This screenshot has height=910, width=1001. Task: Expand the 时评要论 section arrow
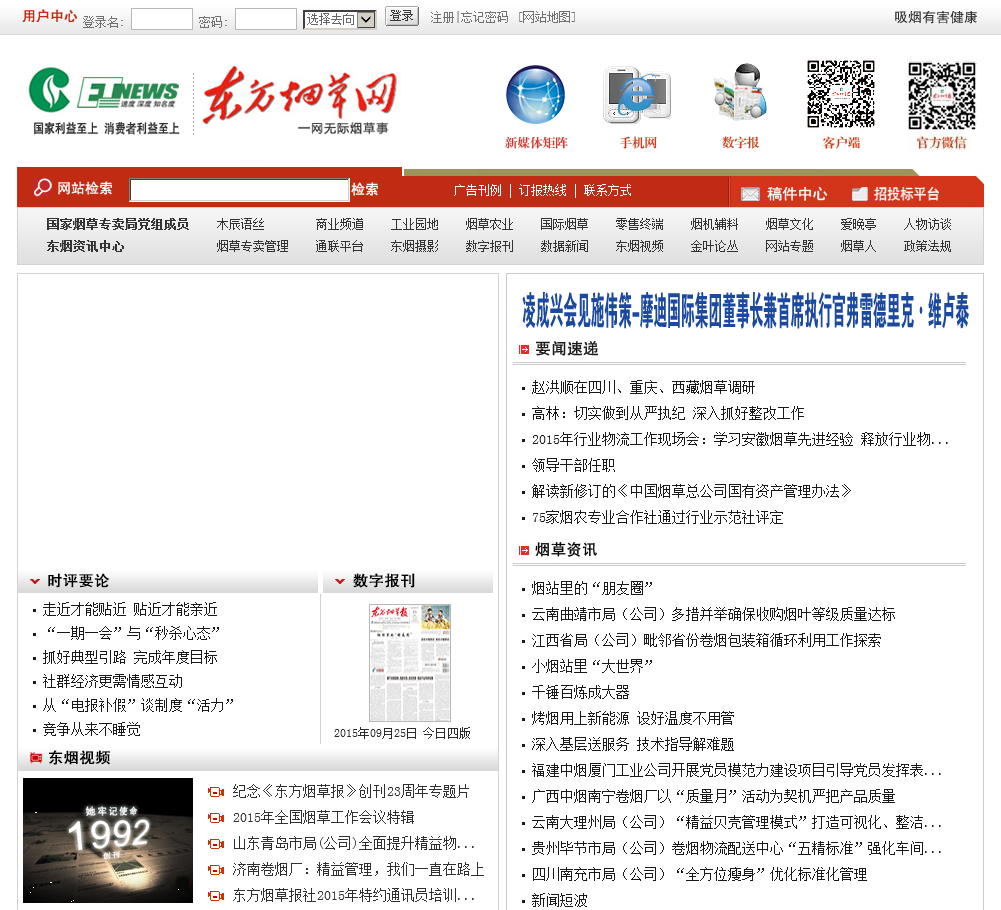pos(35,581)
